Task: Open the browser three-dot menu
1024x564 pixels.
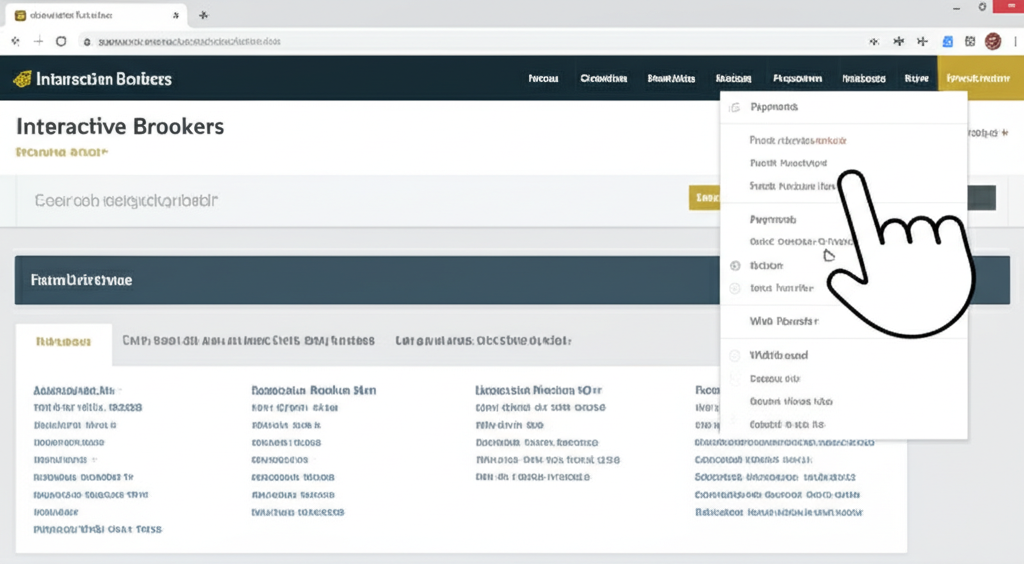Action: [x=1014, y=41]
